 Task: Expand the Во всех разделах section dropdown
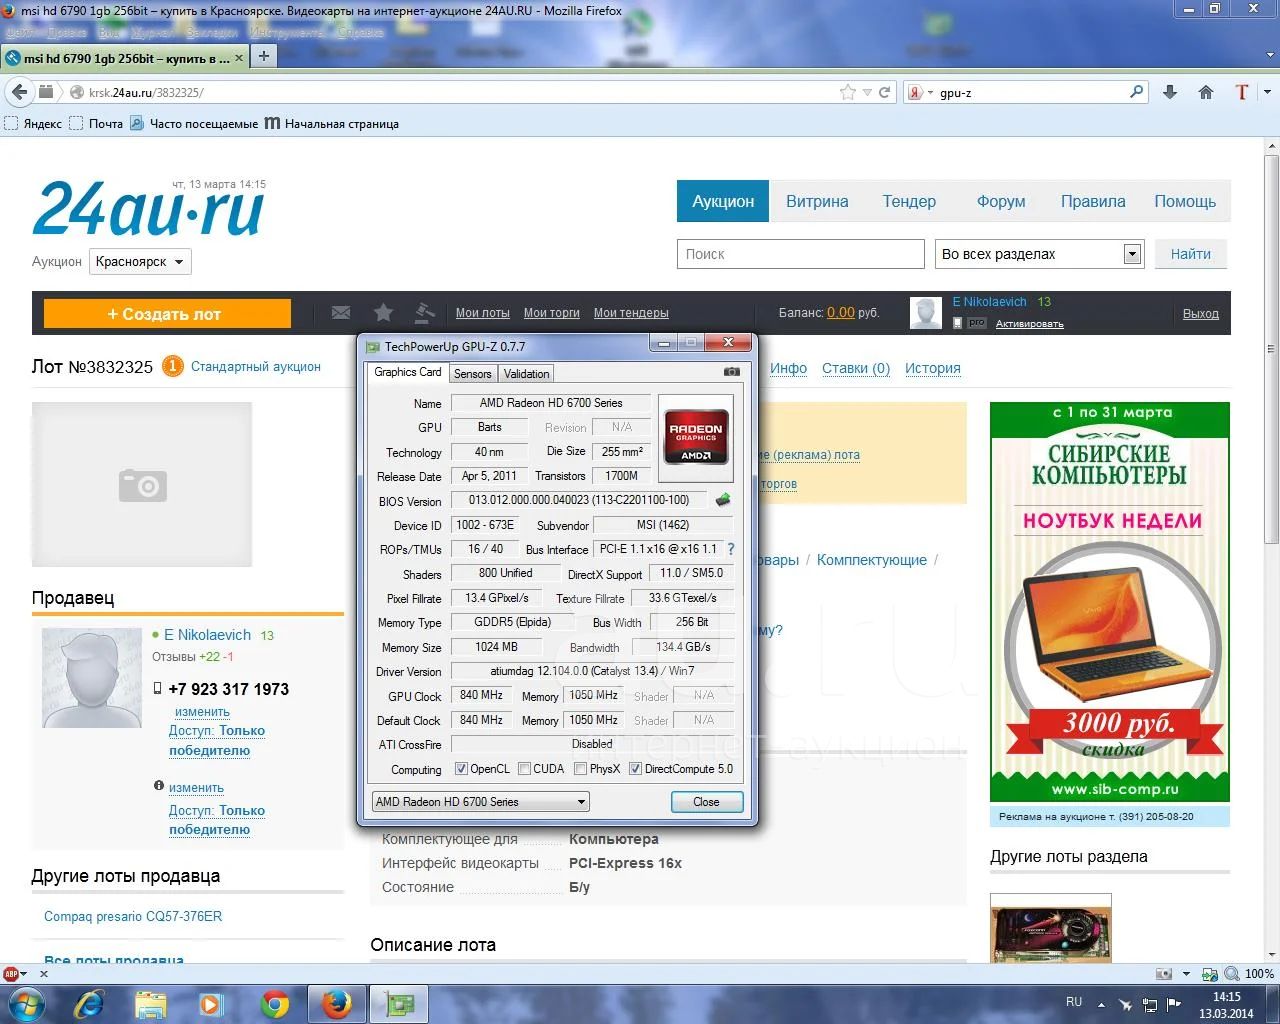click(x=1039, y=254)
